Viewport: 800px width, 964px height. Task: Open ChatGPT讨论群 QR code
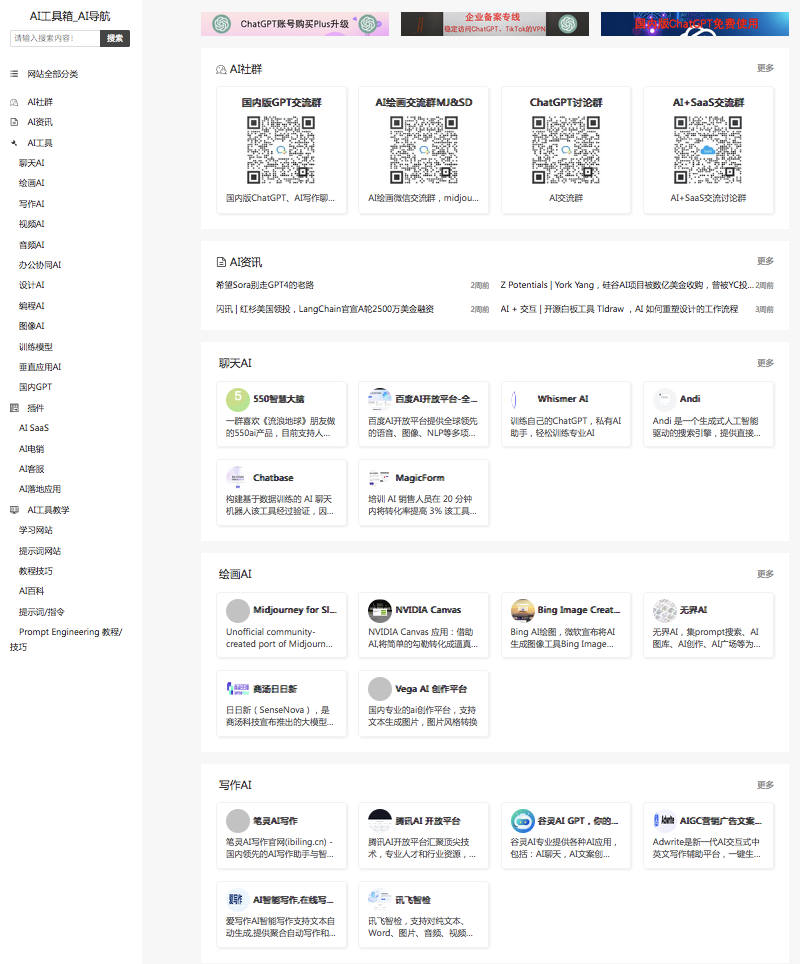(566, 150)
